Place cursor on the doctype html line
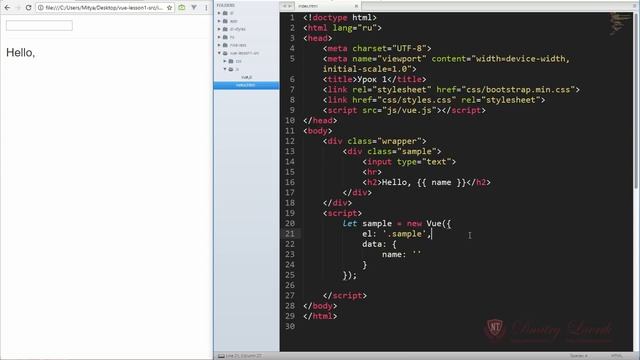 click(340, 18)
